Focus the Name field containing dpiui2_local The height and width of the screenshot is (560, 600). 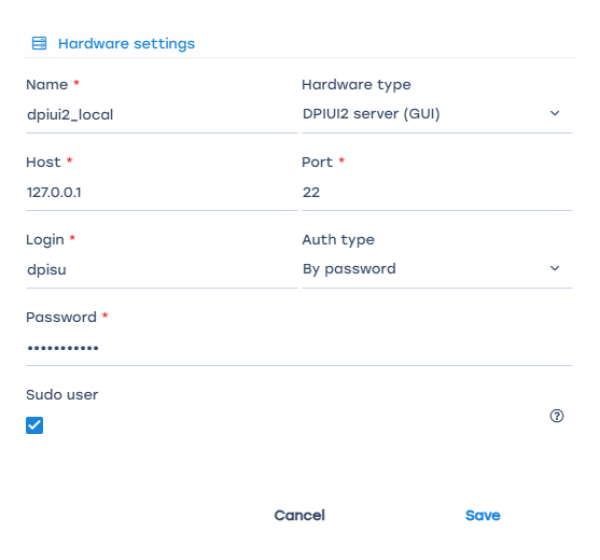160,114
